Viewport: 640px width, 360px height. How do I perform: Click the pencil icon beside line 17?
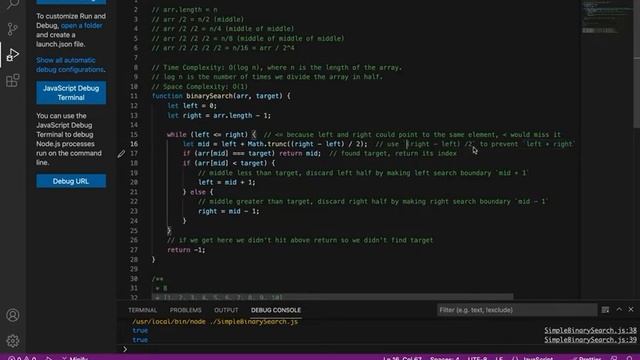tap(121, 154)
